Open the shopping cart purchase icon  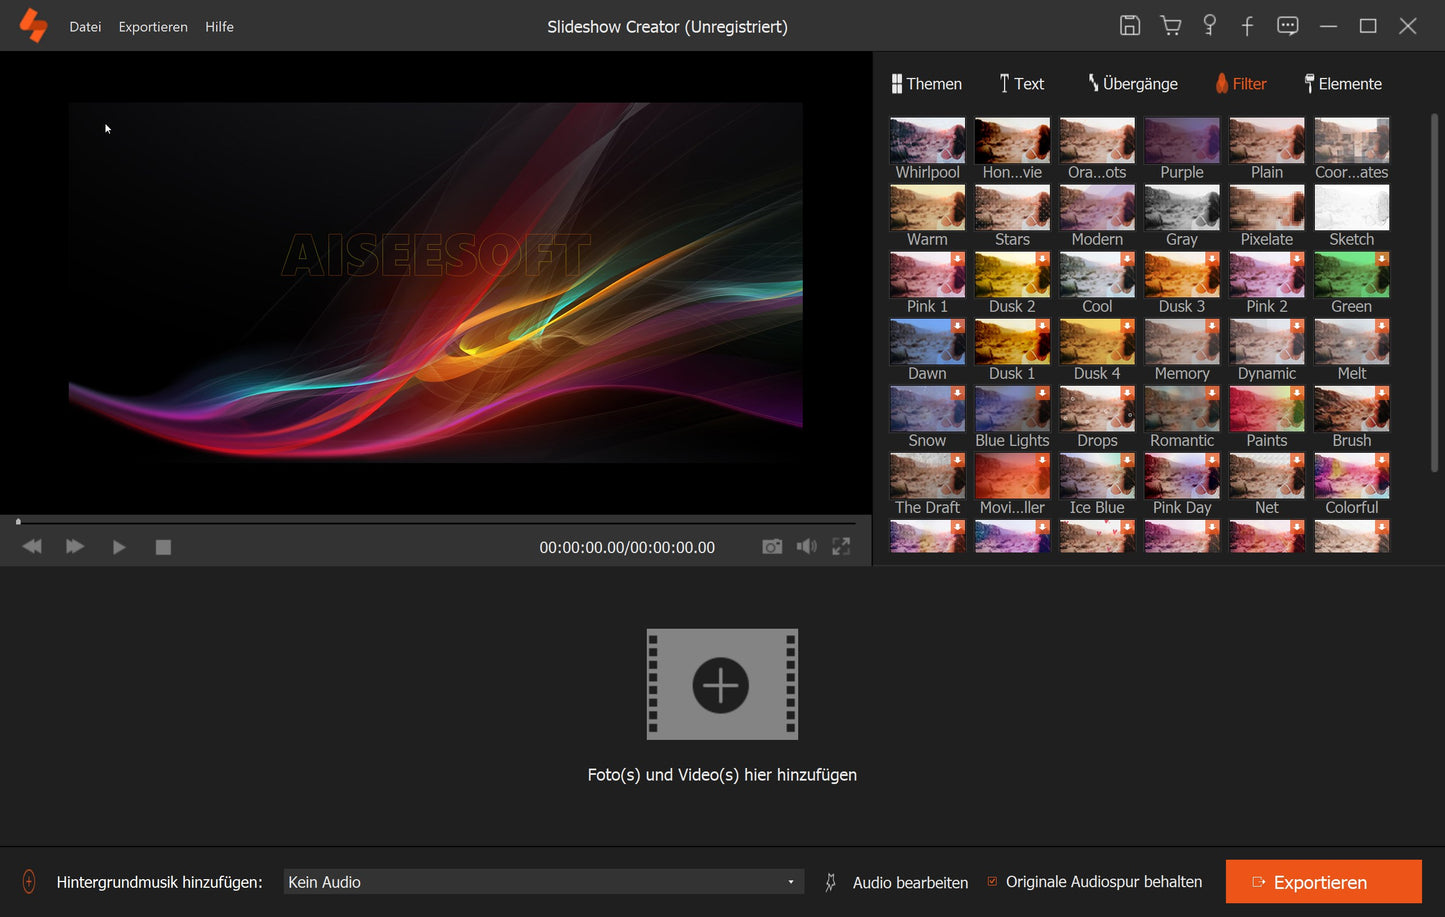coord(1170,26)
